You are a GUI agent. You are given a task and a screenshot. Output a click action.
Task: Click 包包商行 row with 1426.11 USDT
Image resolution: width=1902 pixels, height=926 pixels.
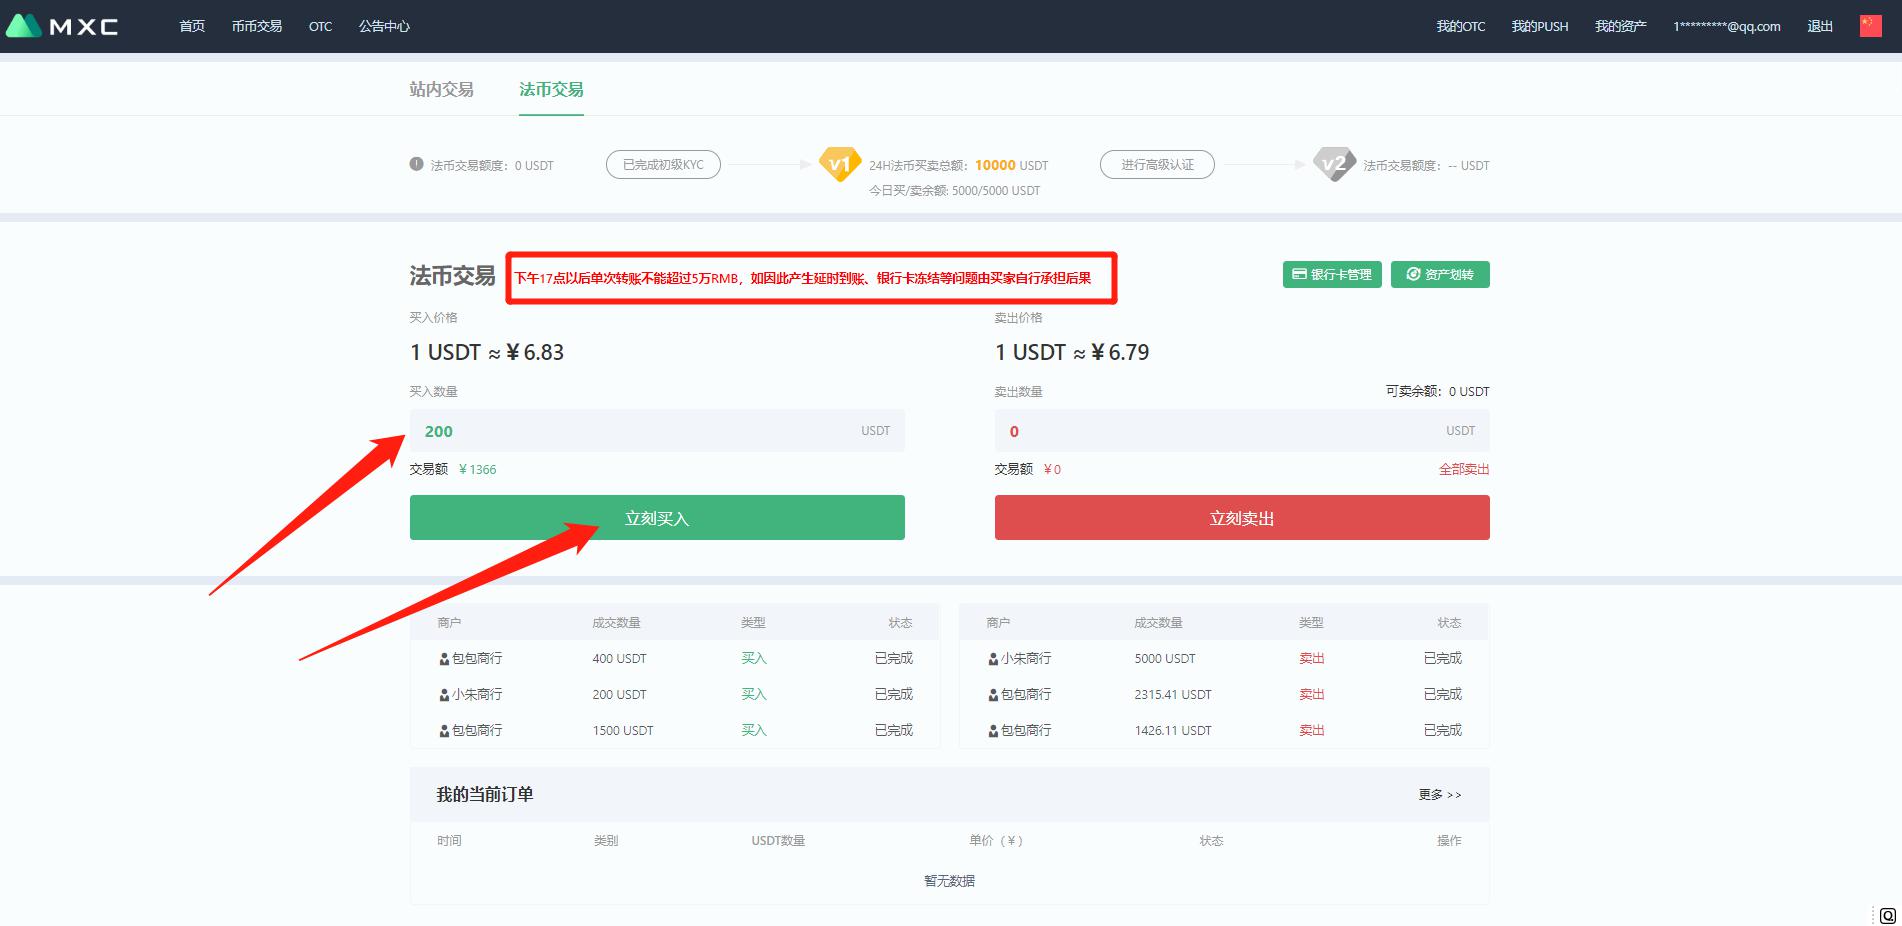point(1224,730)
